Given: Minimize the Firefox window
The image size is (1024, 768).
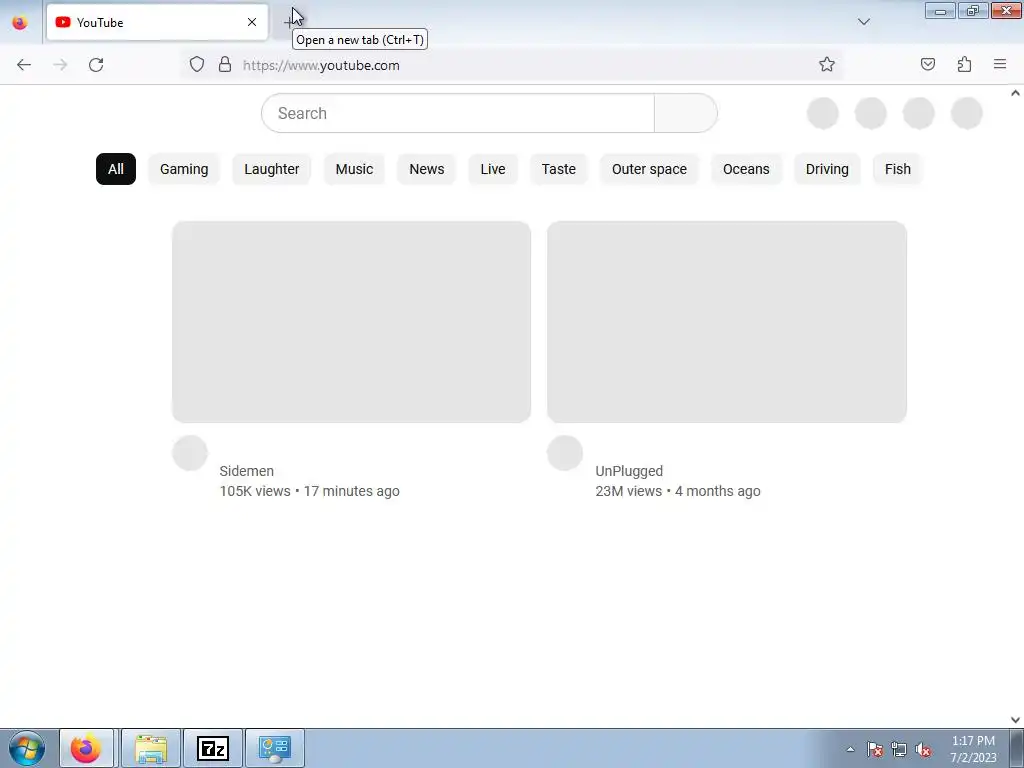Looking at the screenshot, I should point(940,11).
